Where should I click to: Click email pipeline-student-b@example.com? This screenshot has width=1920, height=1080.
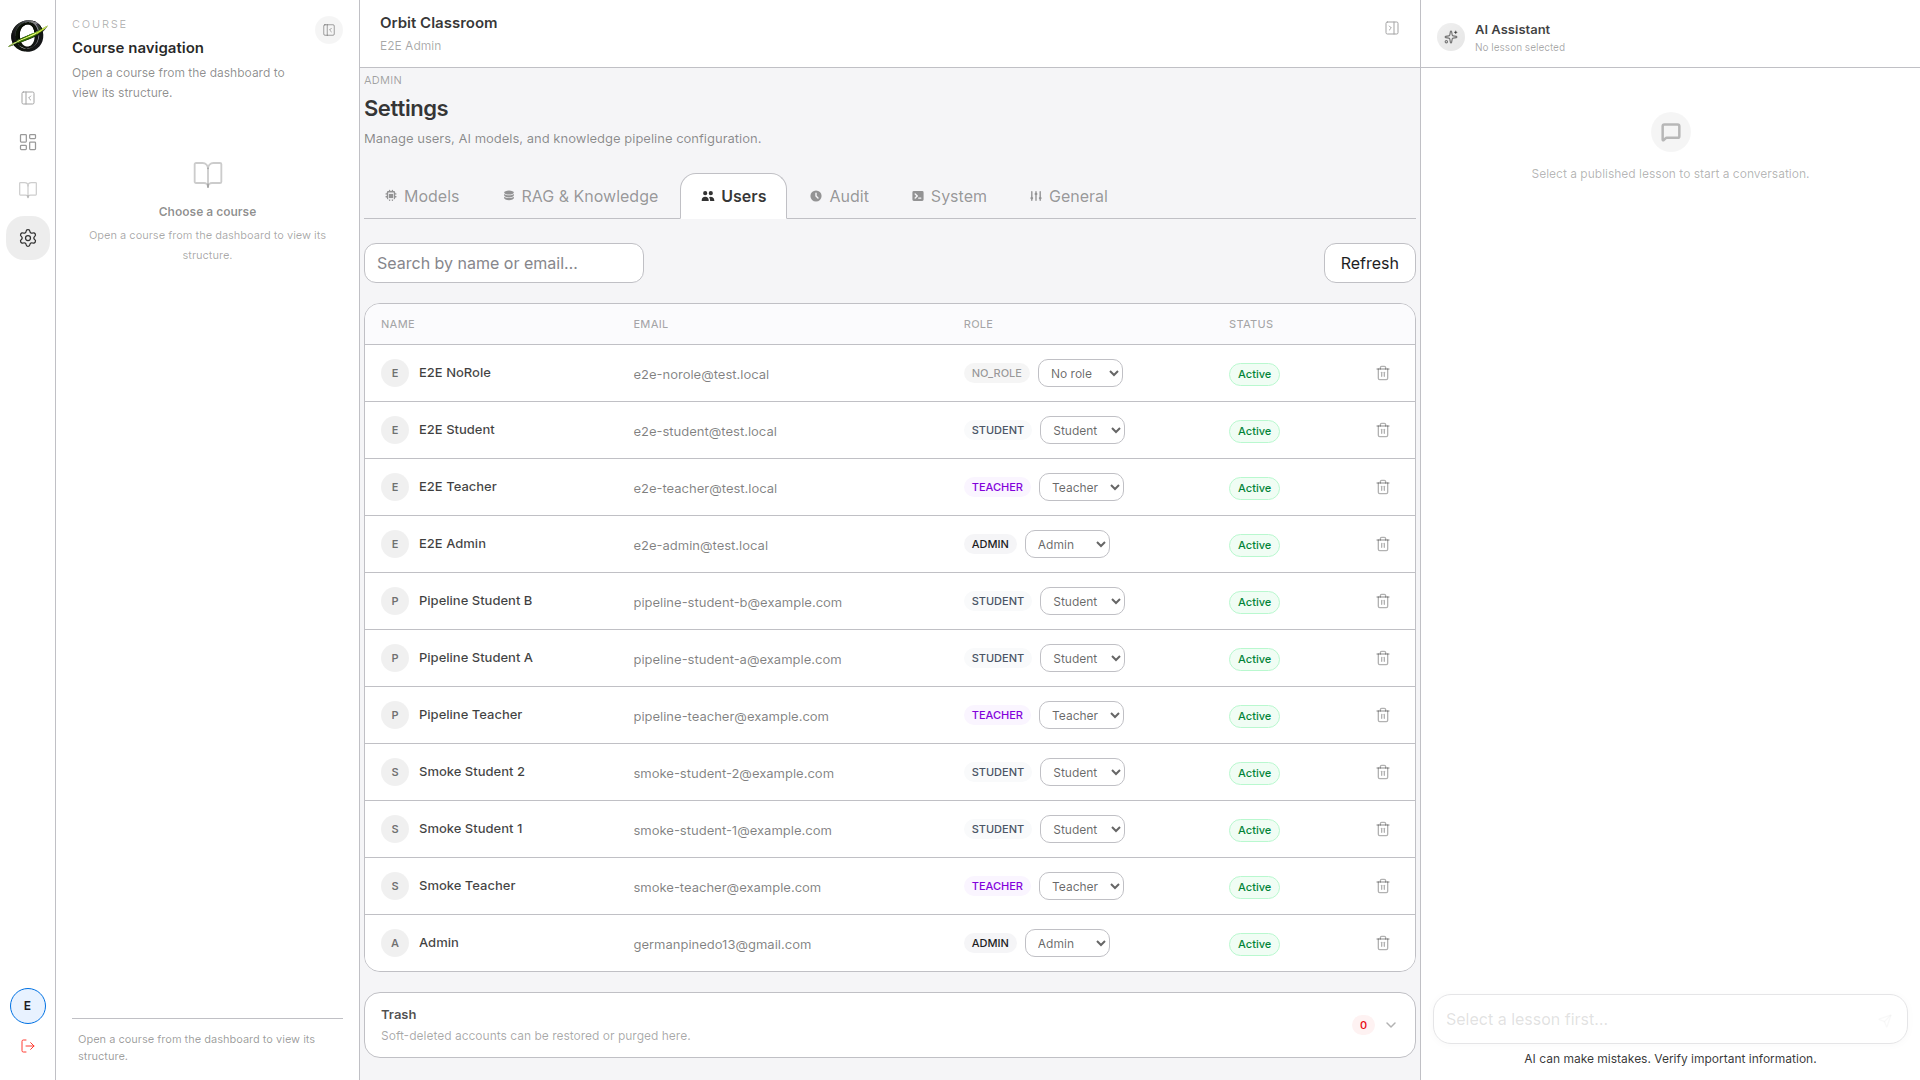pos(737,602)
